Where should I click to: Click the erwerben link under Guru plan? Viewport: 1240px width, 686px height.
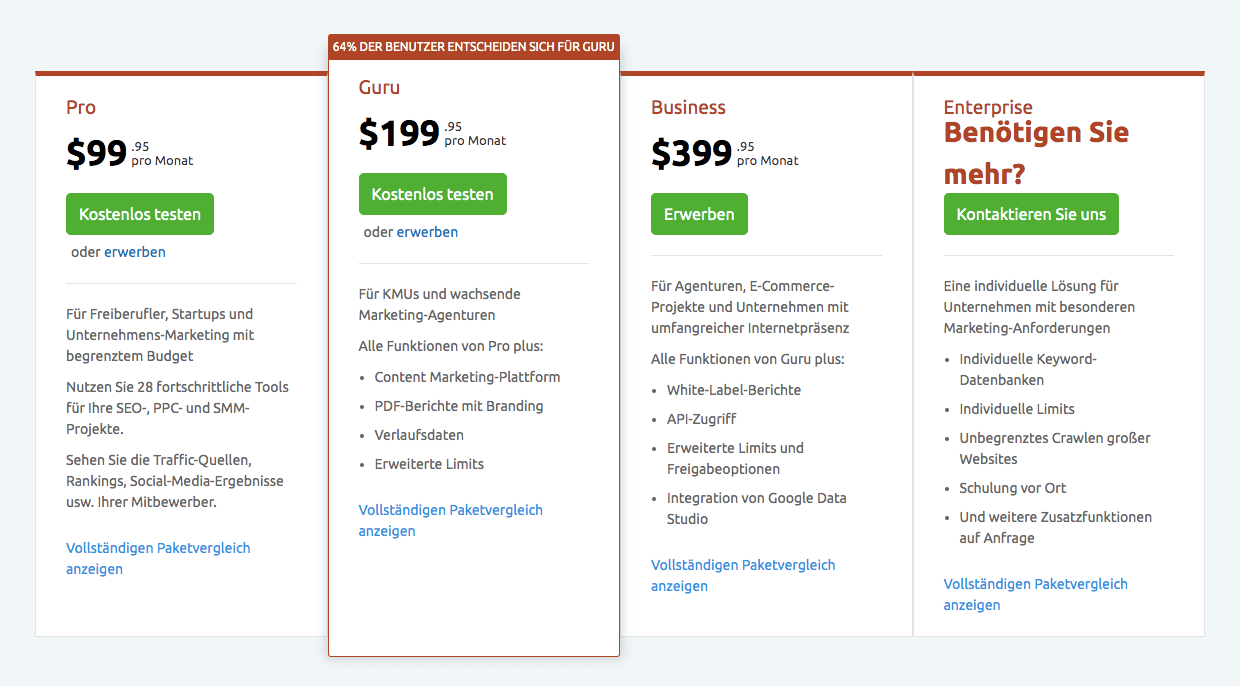coord(427,232)
